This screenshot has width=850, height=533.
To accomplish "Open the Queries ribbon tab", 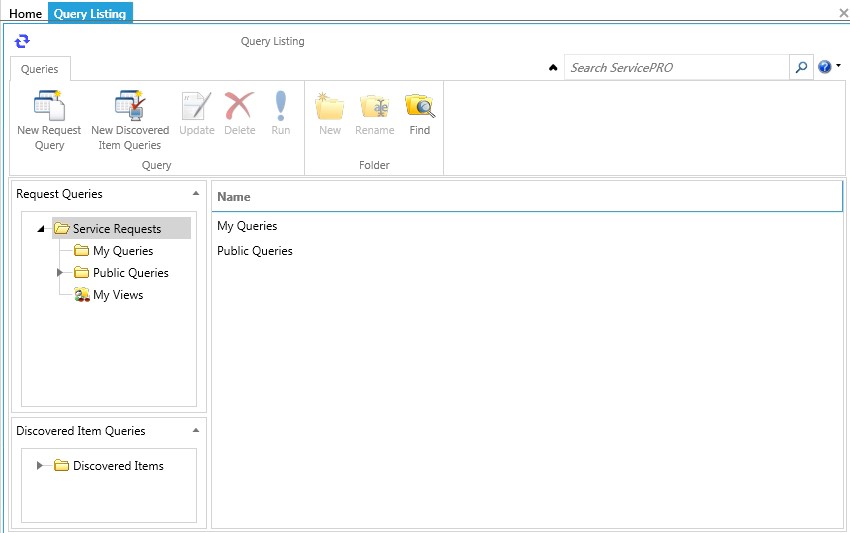I will [40, 69].
